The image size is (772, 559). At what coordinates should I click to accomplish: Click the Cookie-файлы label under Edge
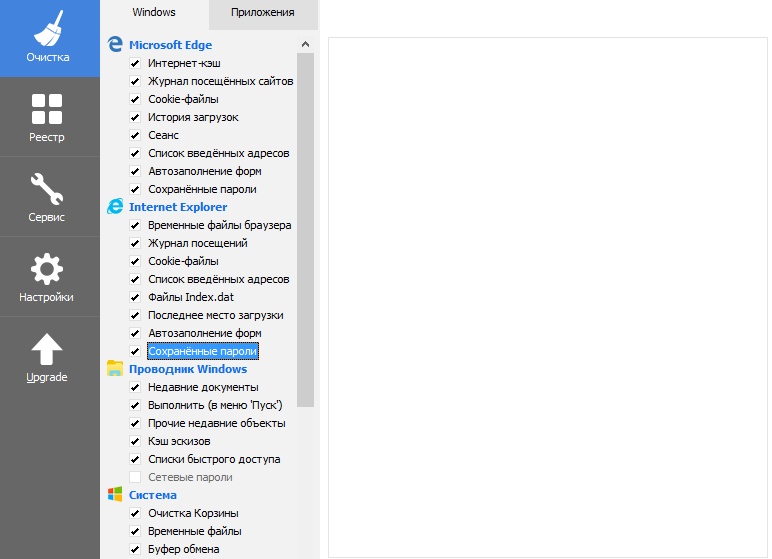[x=183, y=99]
